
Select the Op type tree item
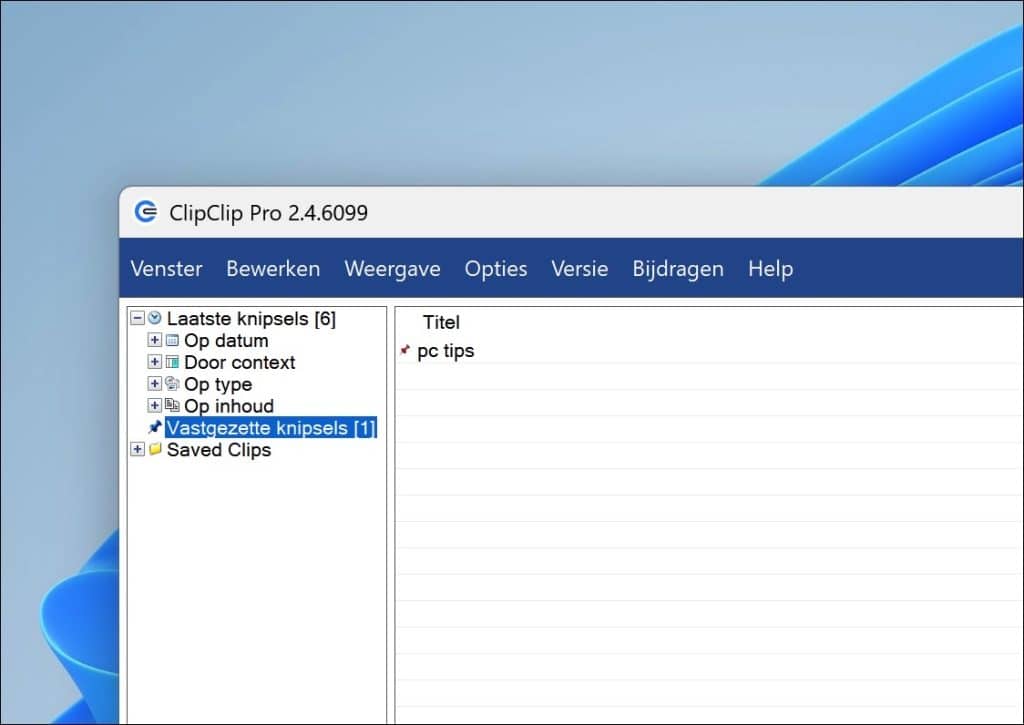coord(218,384)
